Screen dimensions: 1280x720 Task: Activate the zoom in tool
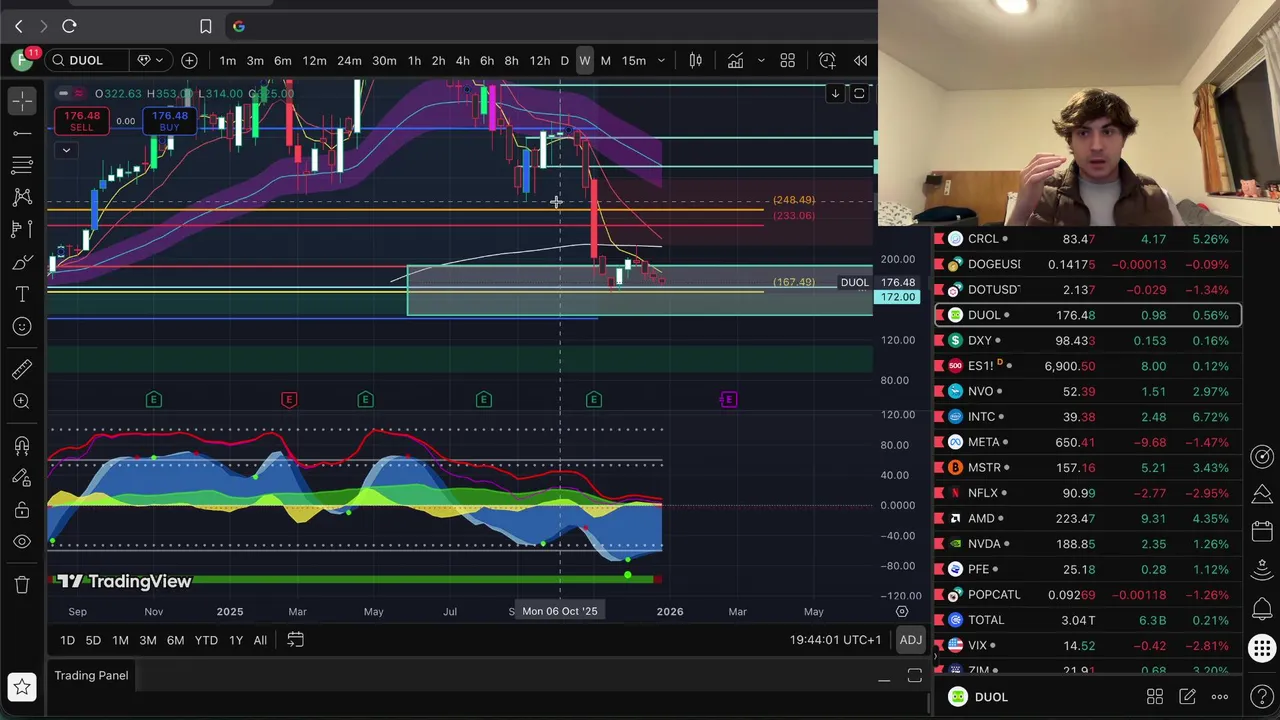[x=22, y=401]
